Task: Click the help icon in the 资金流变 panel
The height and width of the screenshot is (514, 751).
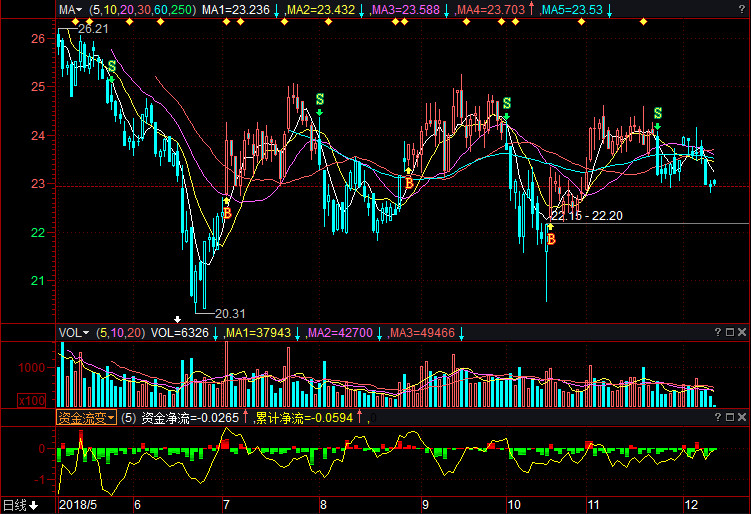Action: point(718,417)
